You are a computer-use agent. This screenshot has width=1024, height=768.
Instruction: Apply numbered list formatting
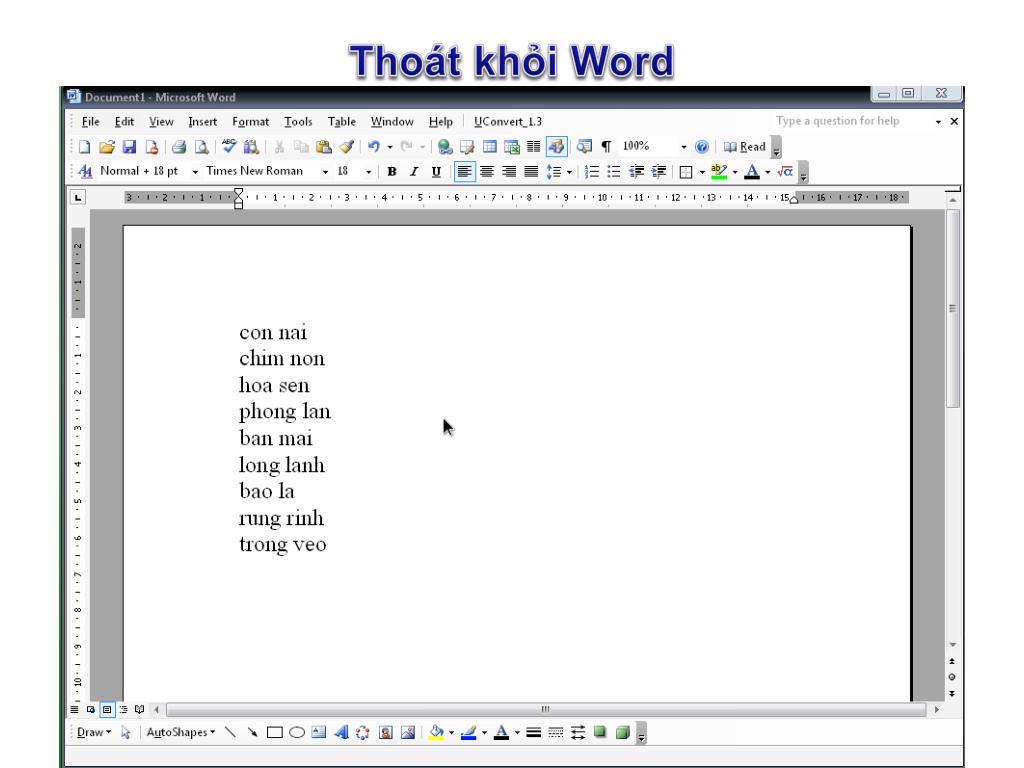coord(592,172)
